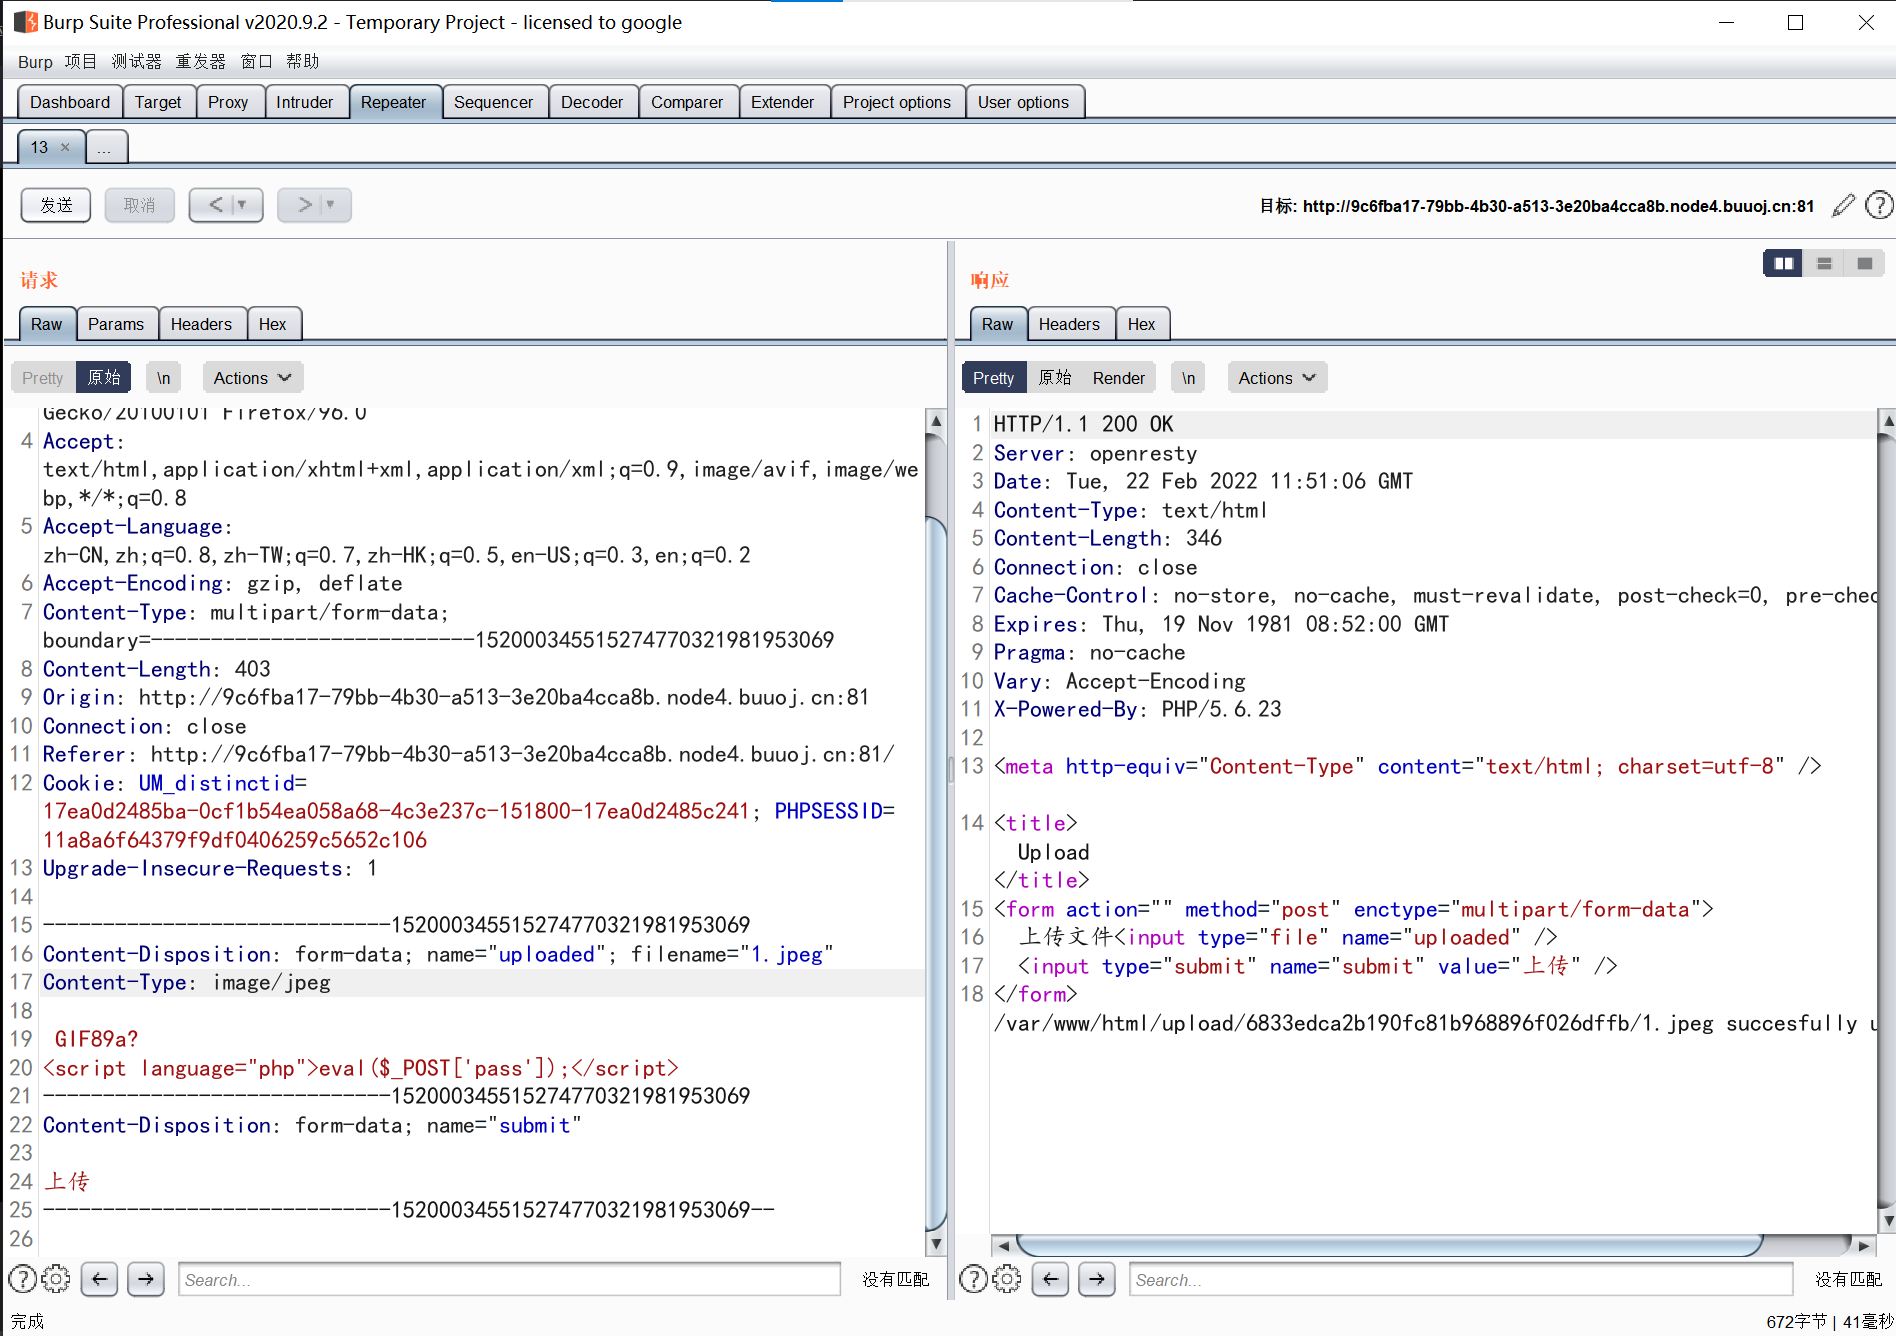Open Project options tab

pos(897,102)
